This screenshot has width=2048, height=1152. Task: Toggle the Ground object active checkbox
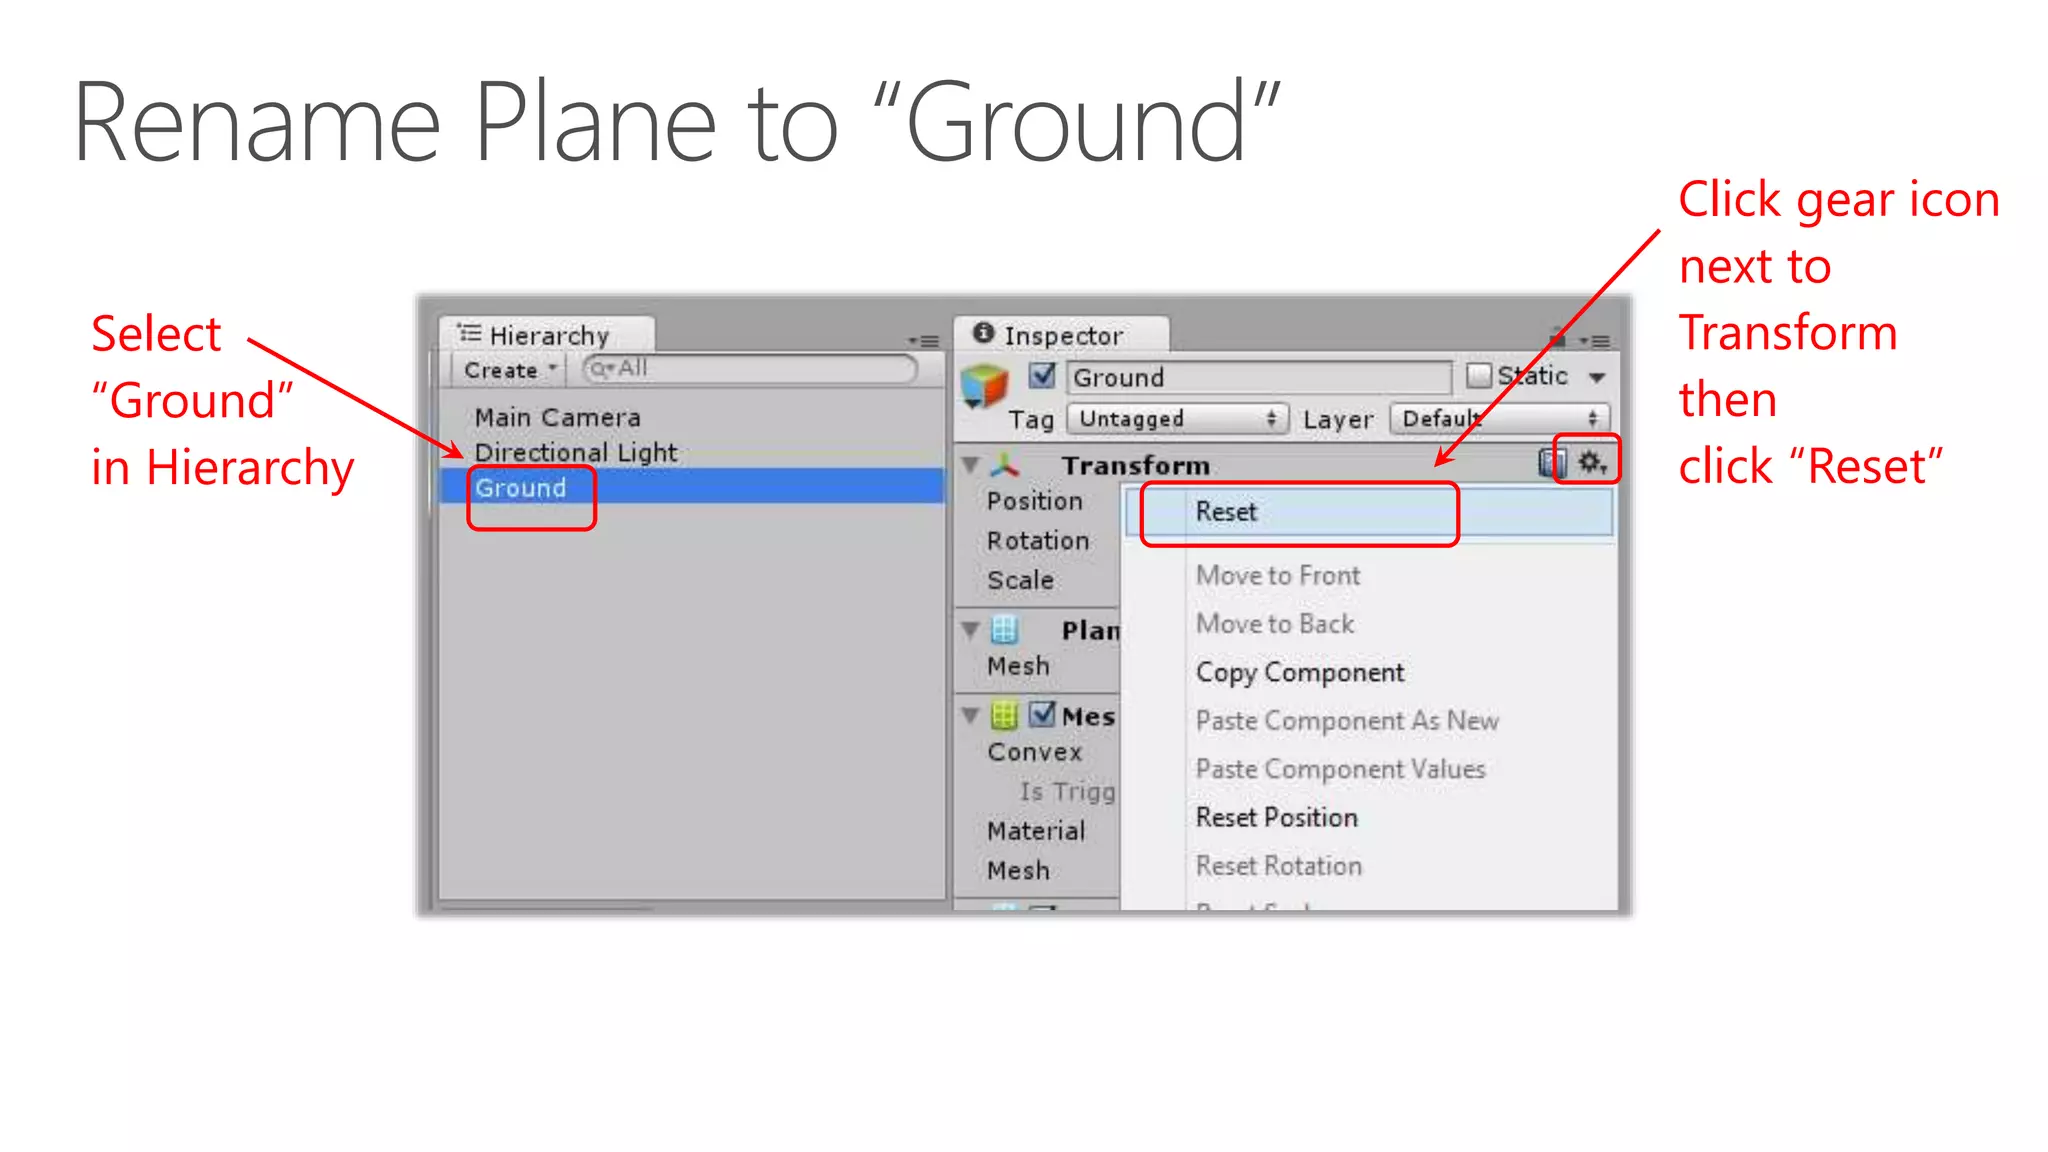pos(1042,376)
